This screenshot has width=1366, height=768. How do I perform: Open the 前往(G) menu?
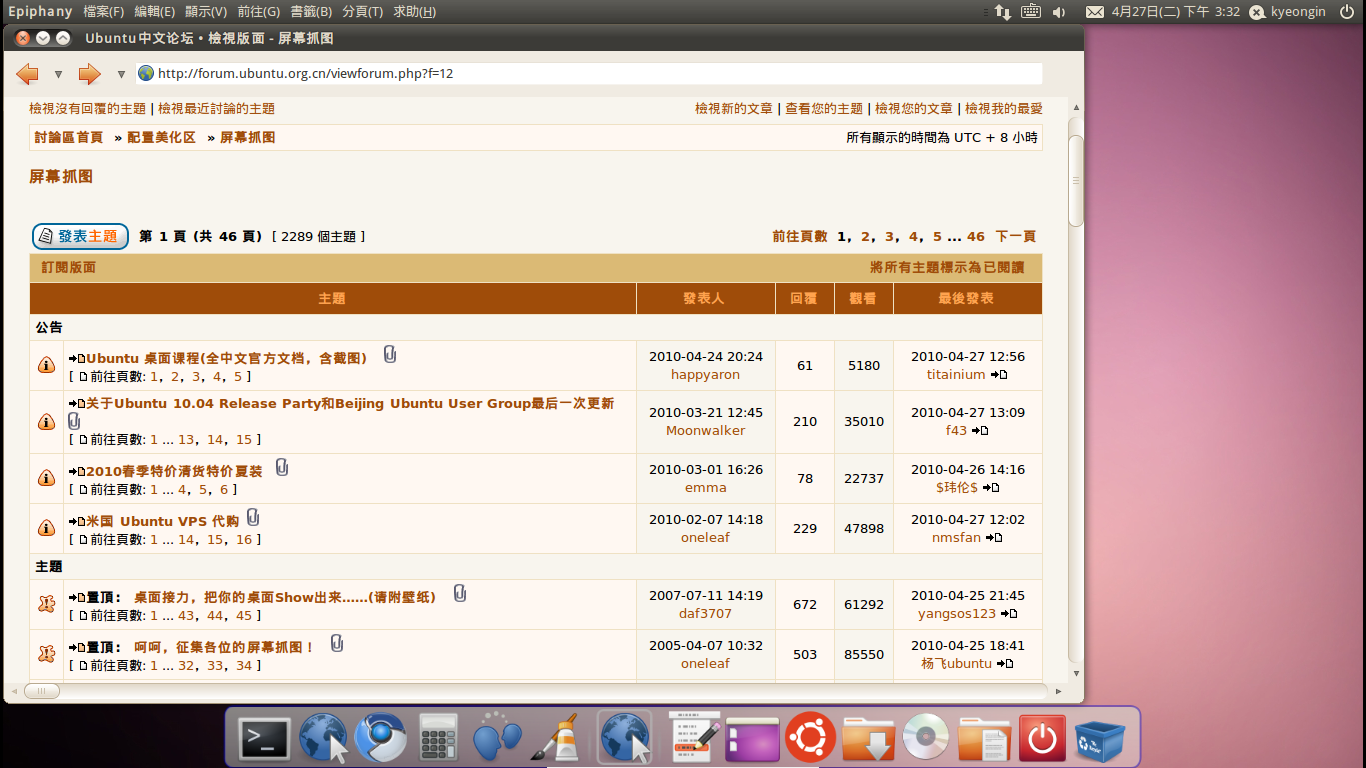coord(258,12)
